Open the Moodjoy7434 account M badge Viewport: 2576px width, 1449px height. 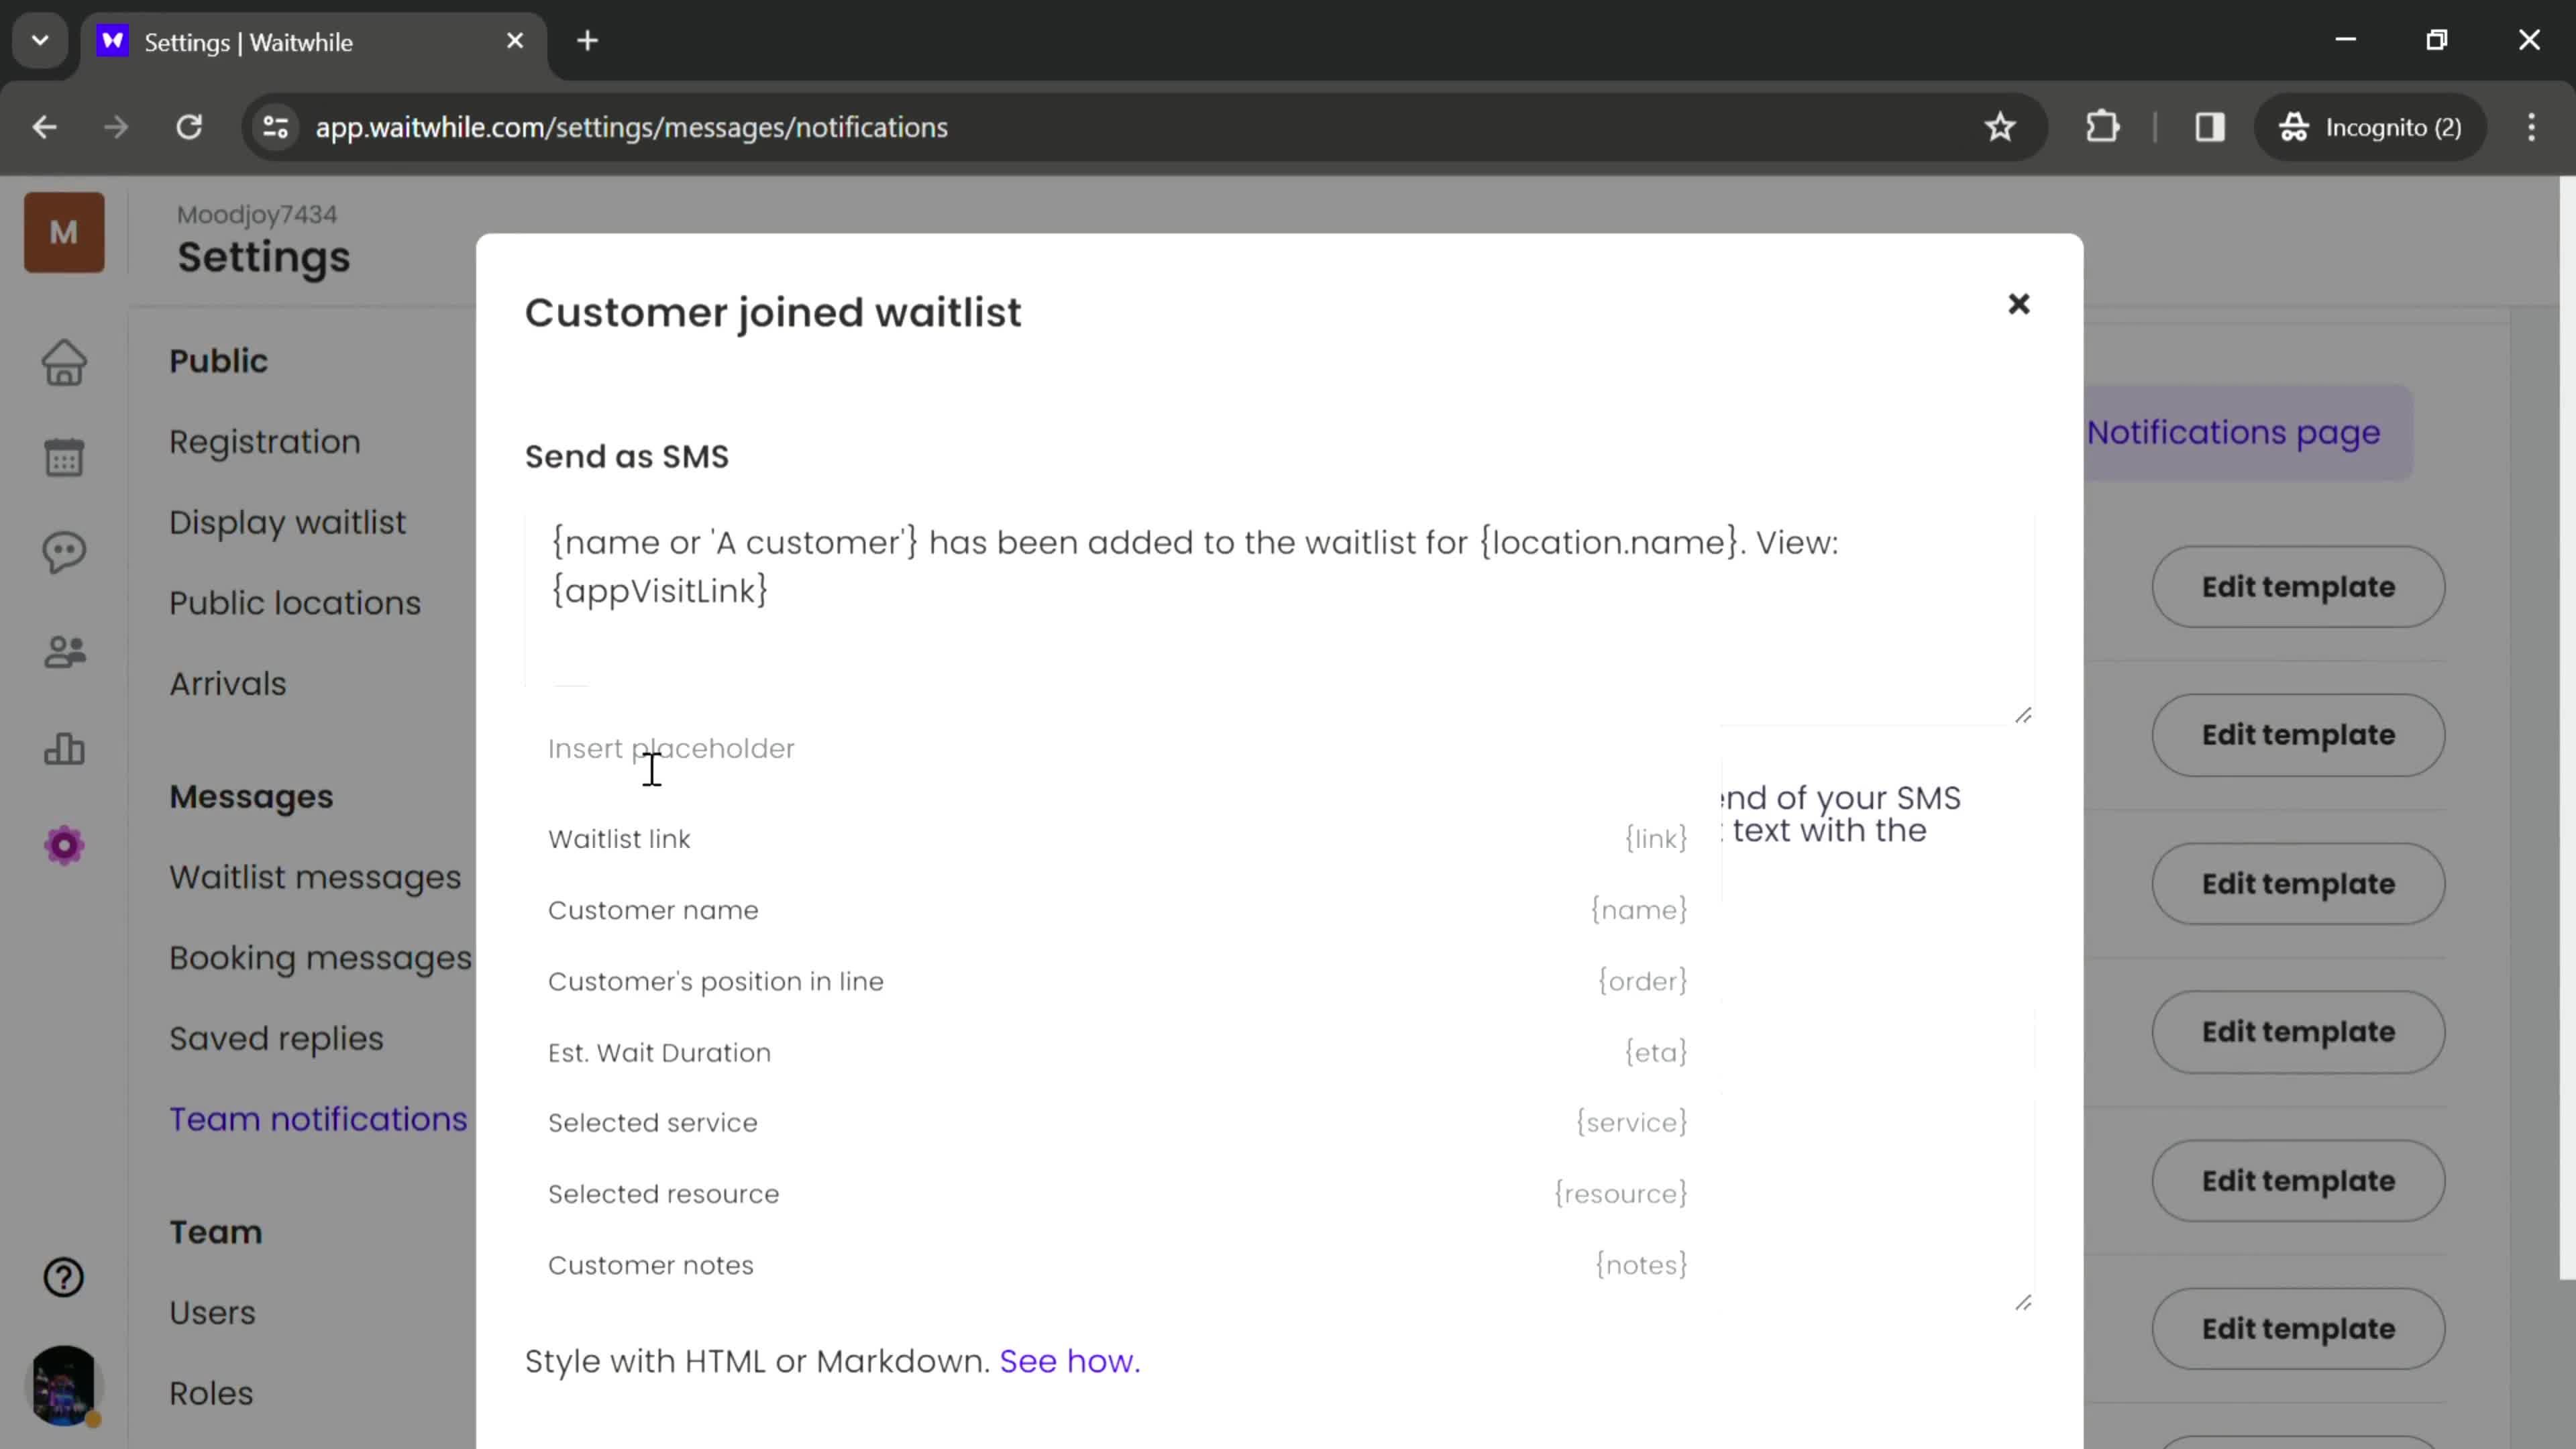coord(64,232)
